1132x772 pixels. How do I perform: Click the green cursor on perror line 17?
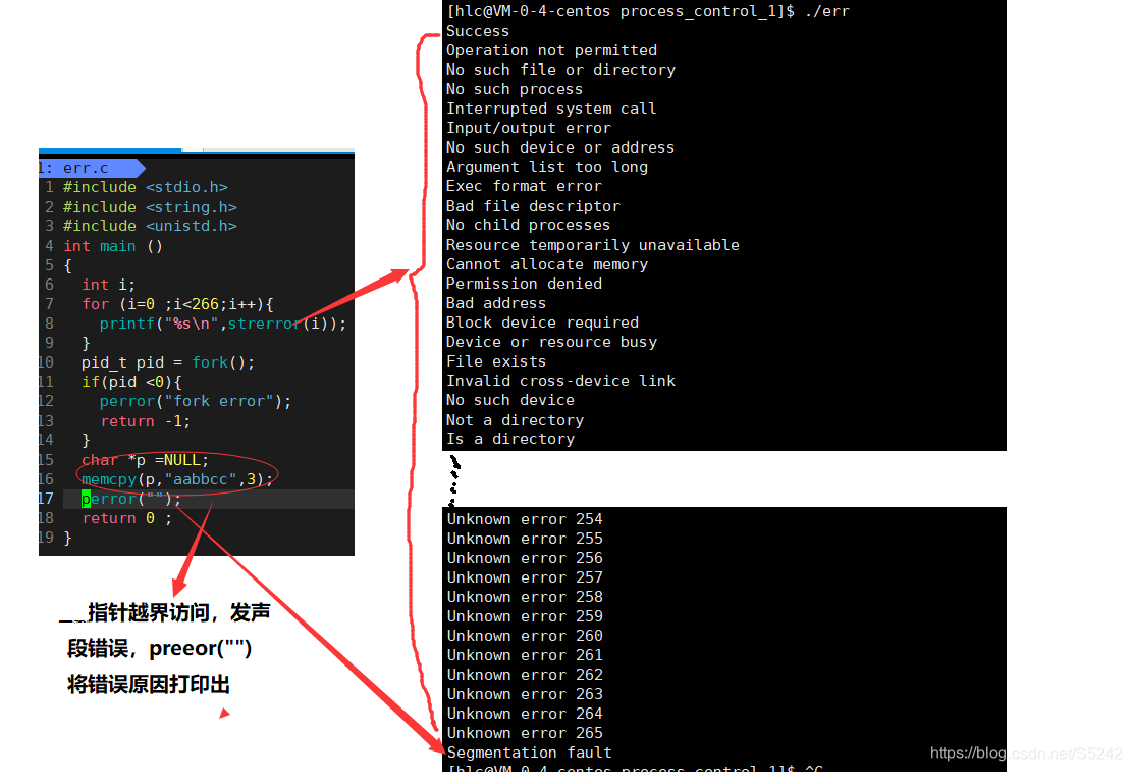tap(86, 499)
